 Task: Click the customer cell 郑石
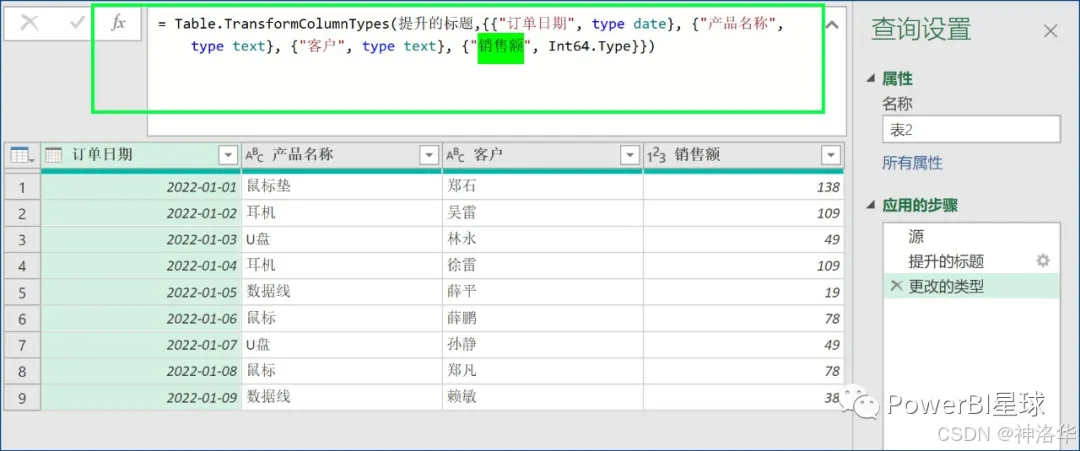tap(543, 187)
